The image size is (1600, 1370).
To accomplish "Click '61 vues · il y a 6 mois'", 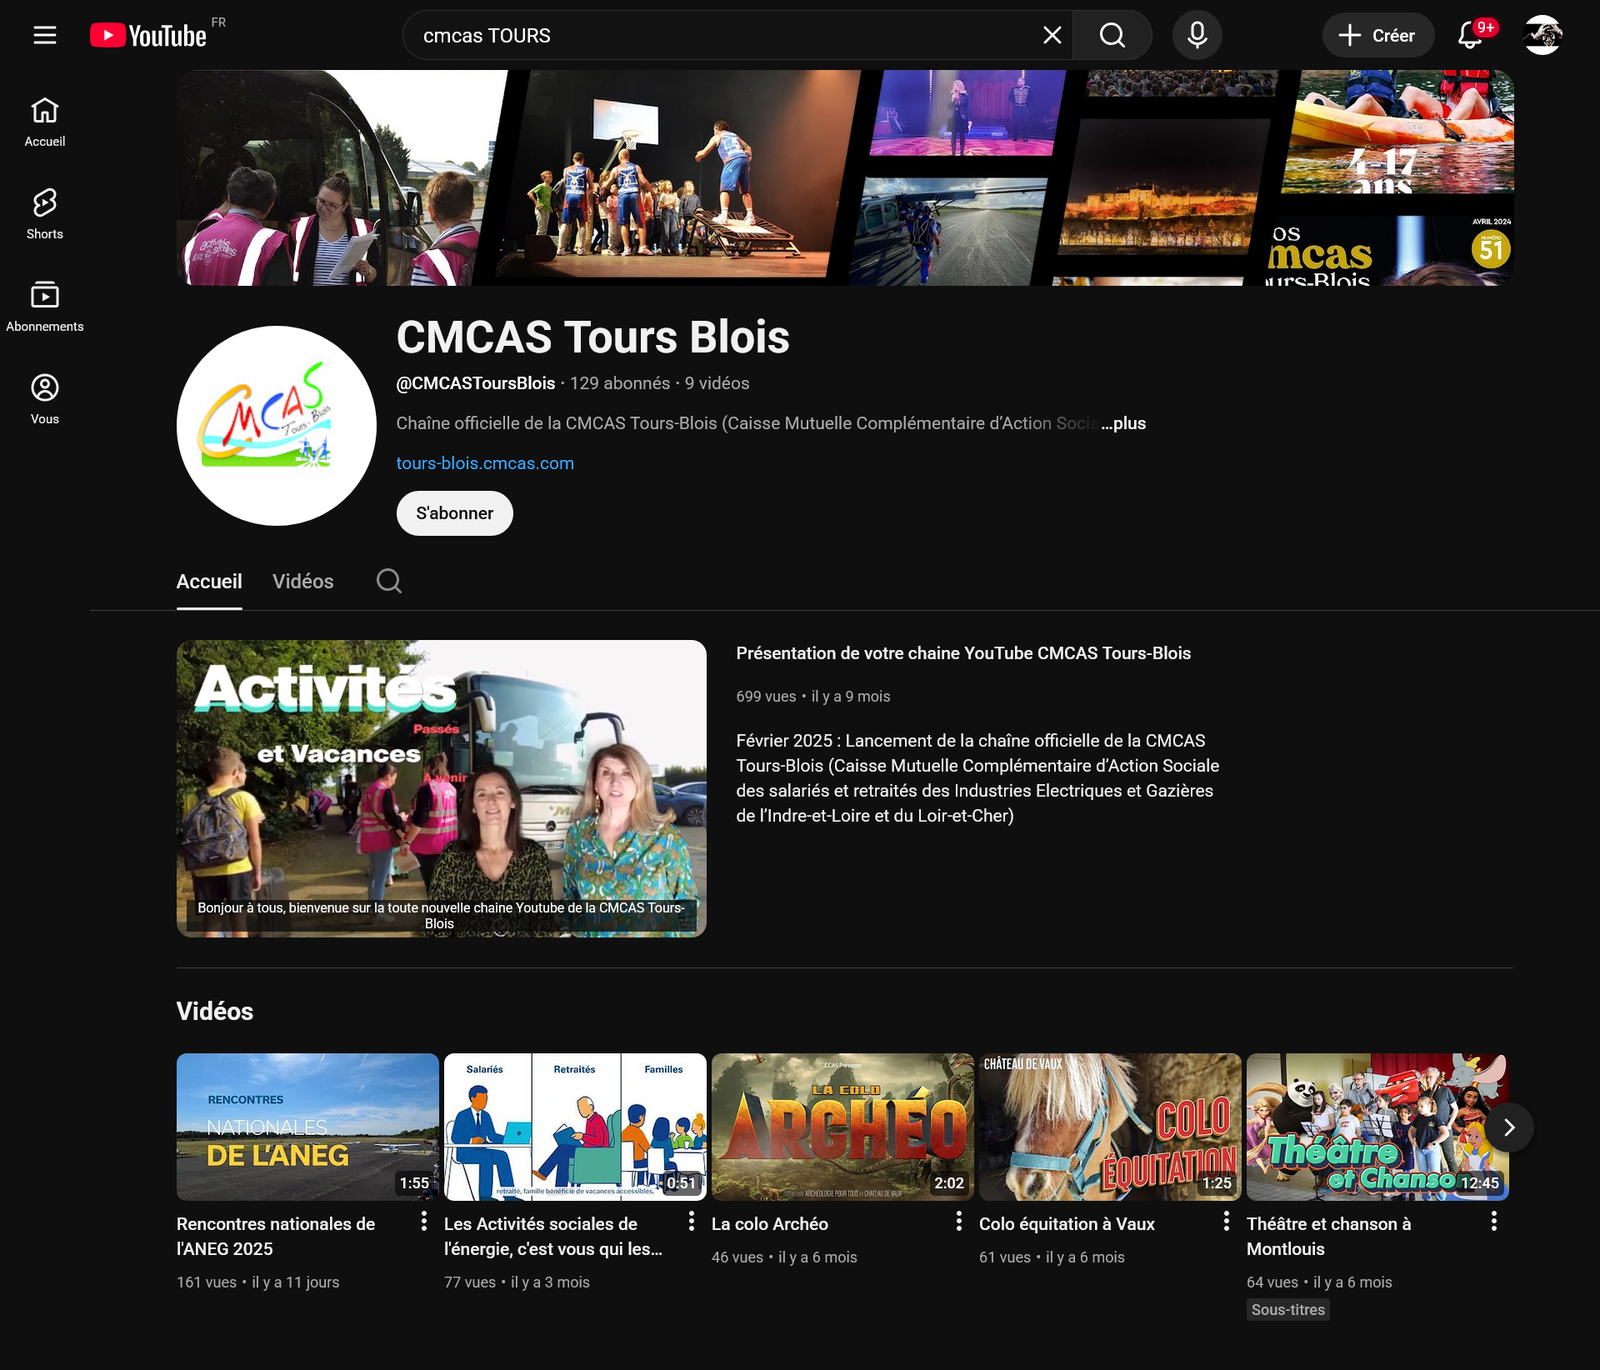I will 1052,1257.
